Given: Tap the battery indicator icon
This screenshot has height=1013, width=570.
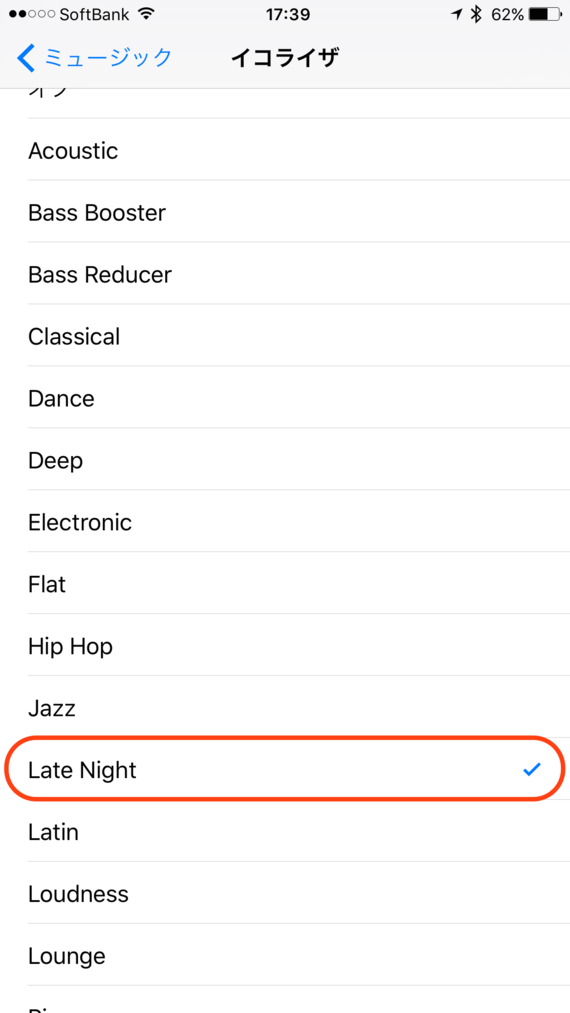Looking at the screenshot, I should click(545, 14).
